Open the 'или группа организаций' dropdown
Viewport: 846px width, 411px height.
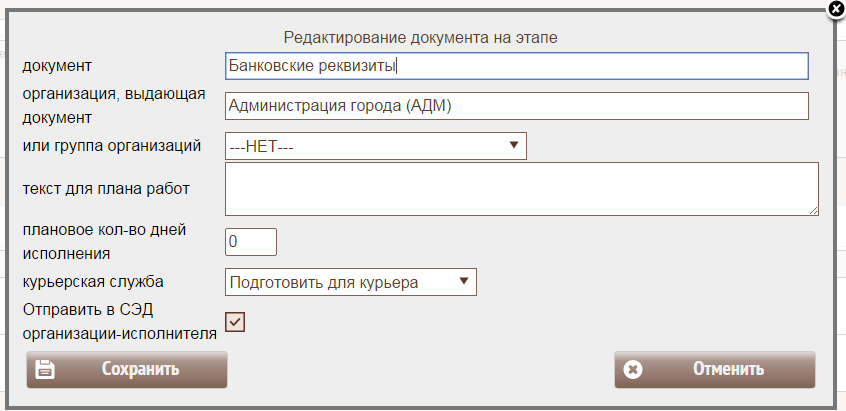(375, 146)
